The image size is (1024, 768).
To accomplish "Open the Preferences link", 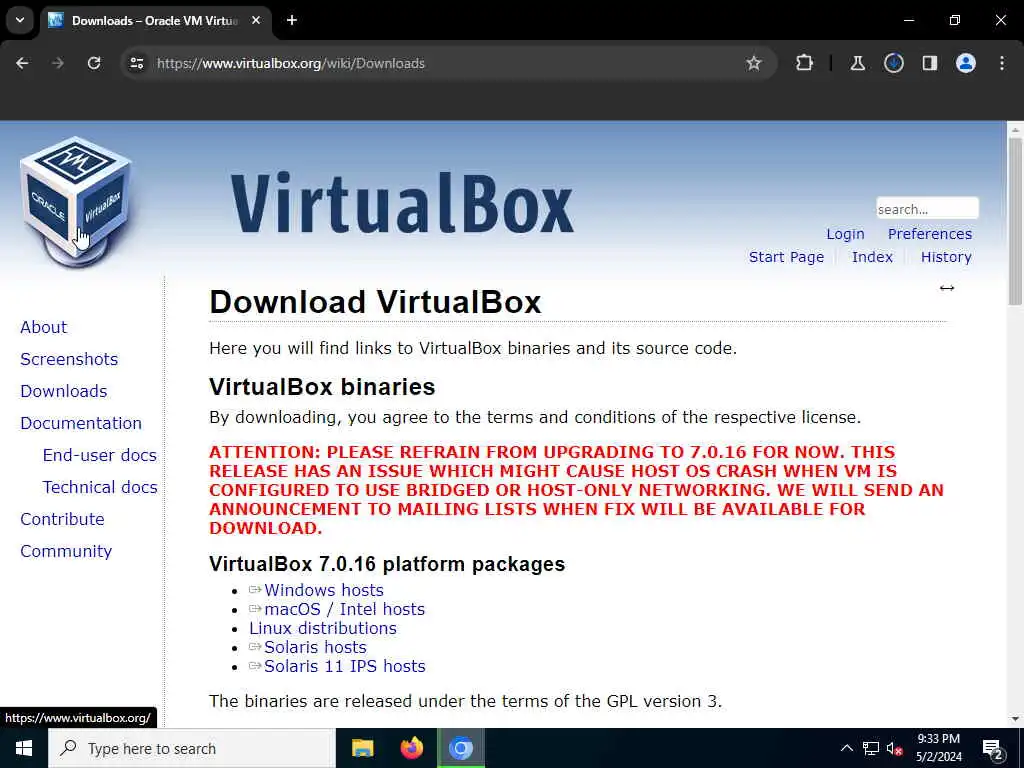I will click(929, 234).
